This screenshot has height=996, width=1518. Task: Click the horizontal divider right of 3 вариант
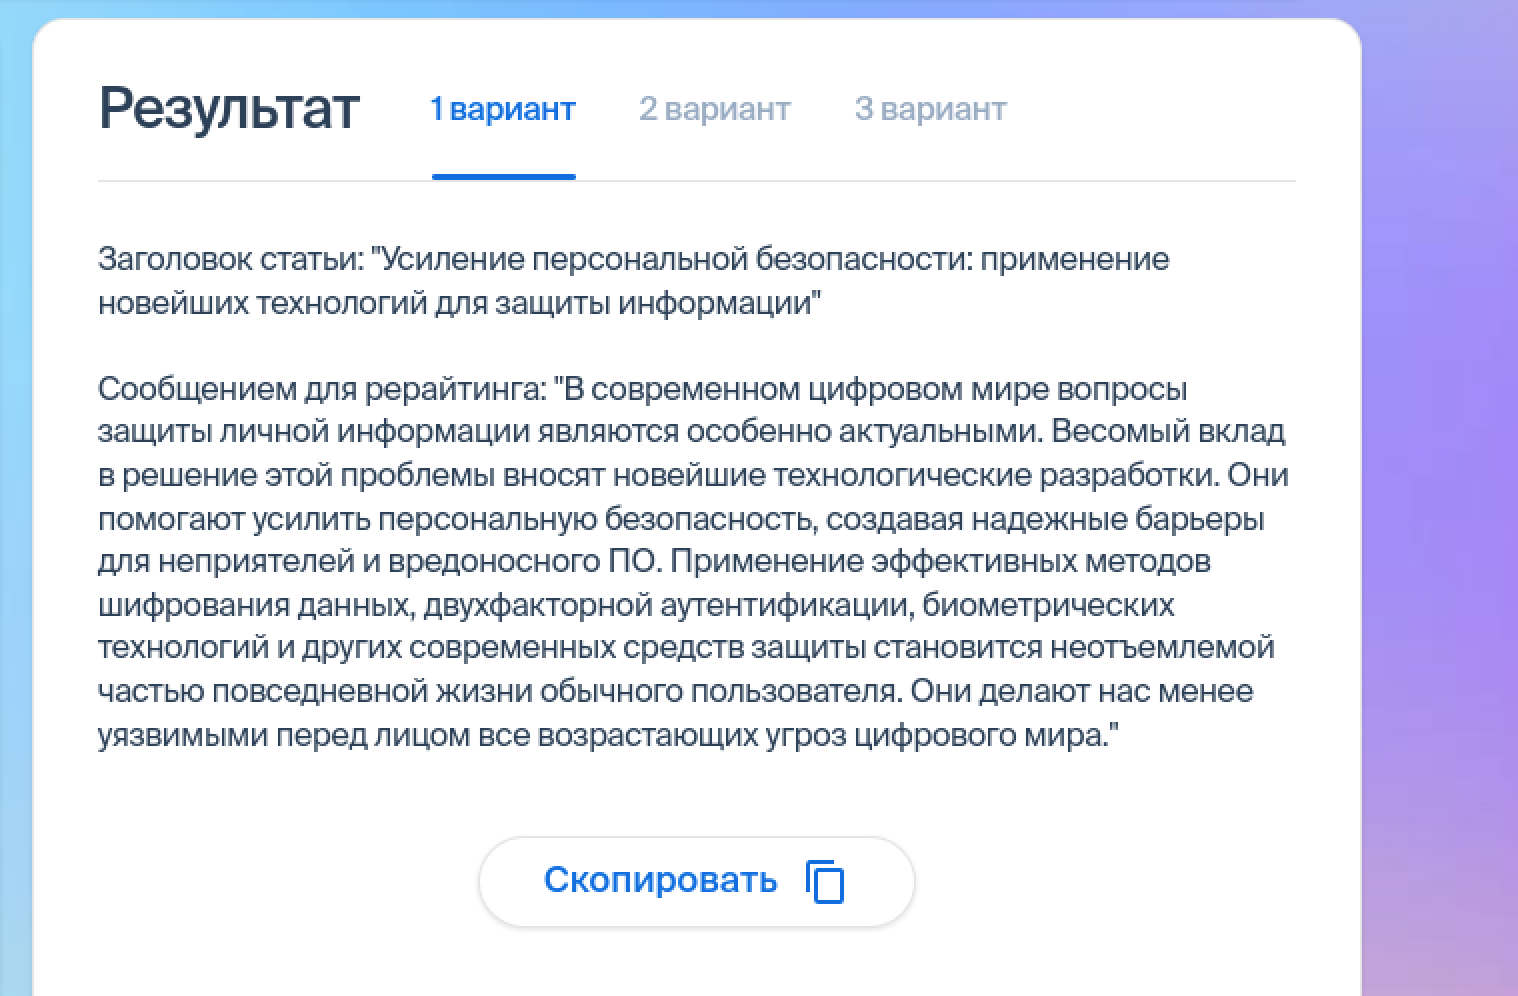[x=1150, y=181]
